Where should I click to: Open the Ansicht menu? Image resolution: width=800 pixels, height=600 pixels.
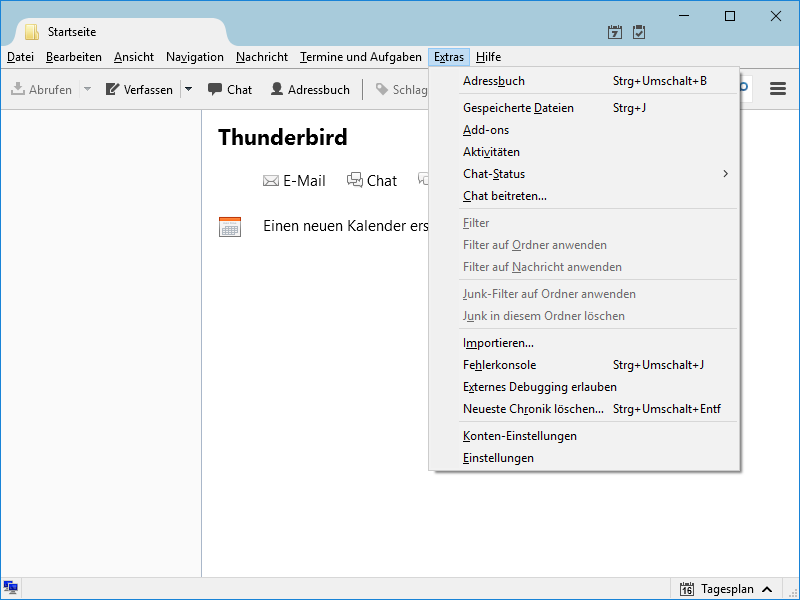tap(134, 57)
